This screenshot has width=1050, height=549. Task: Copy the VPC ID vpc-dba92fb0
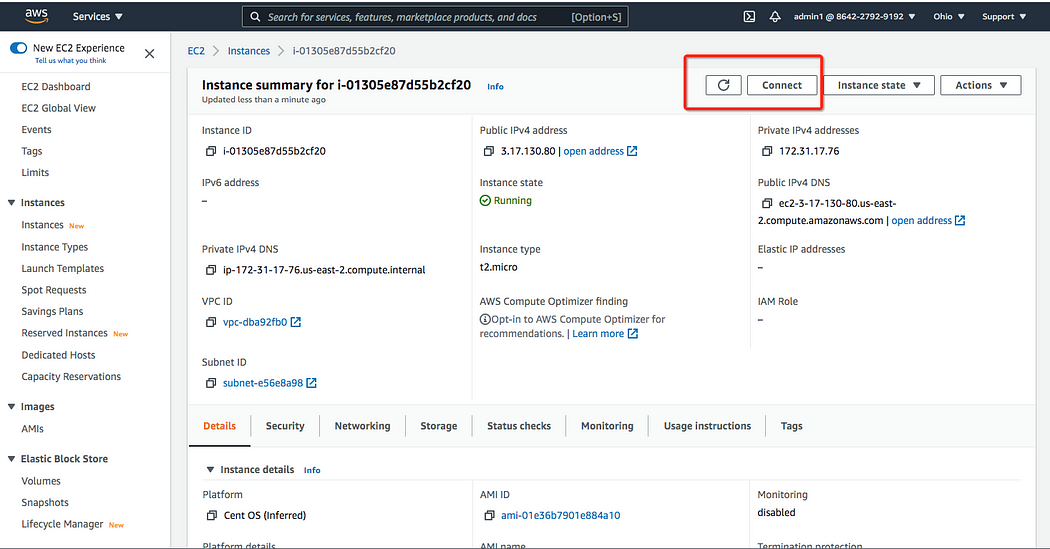tap(211, 322)
